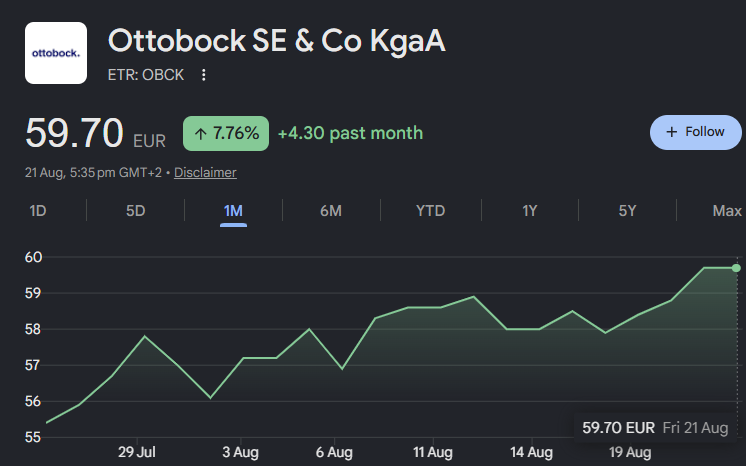
Task: Switch to the 5D time range
Action: point(136,210)
